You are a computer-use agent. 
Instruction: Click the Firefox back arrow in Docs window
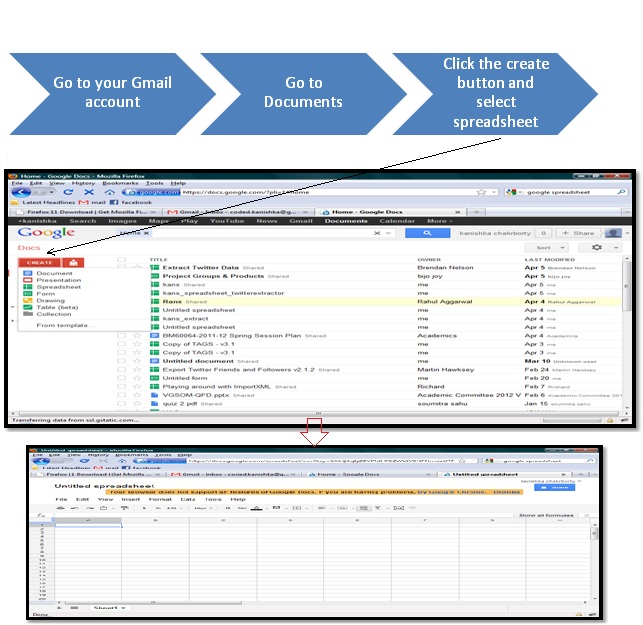(x=21, y=192)
